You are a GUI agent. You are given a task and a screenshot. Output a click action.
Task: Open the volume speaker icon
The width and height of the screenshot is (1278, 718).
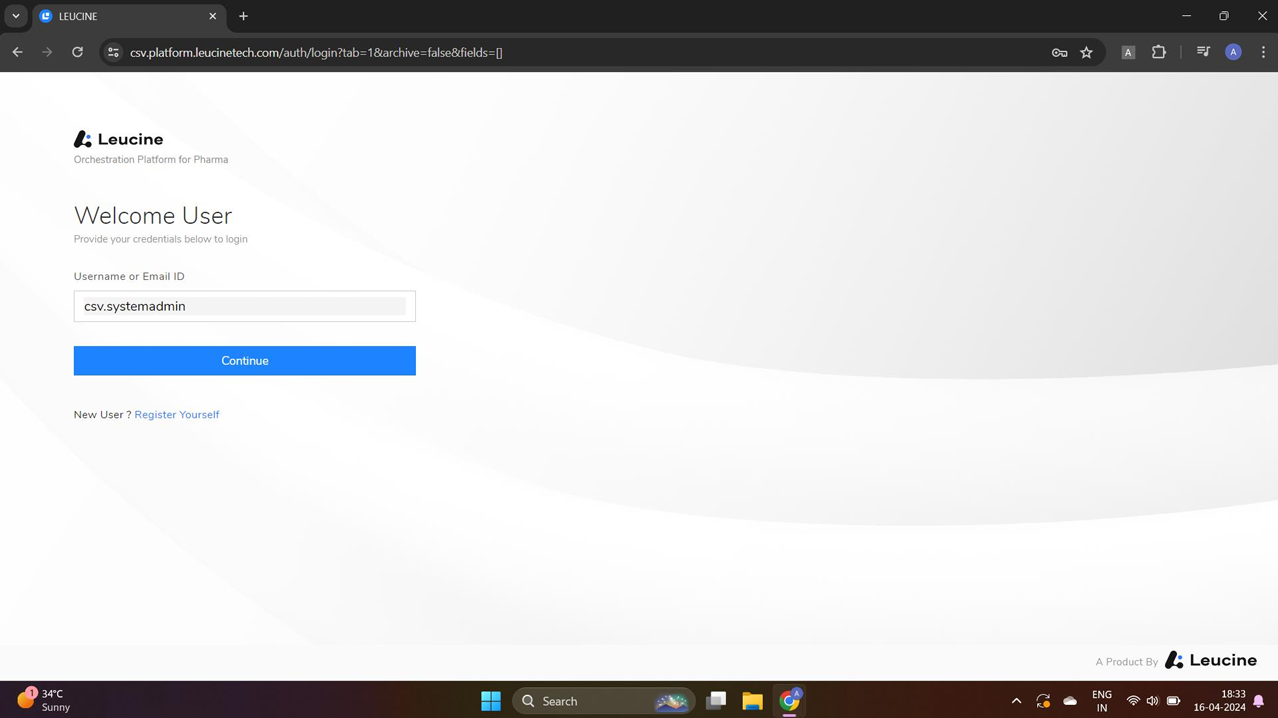coord(1152,701)
